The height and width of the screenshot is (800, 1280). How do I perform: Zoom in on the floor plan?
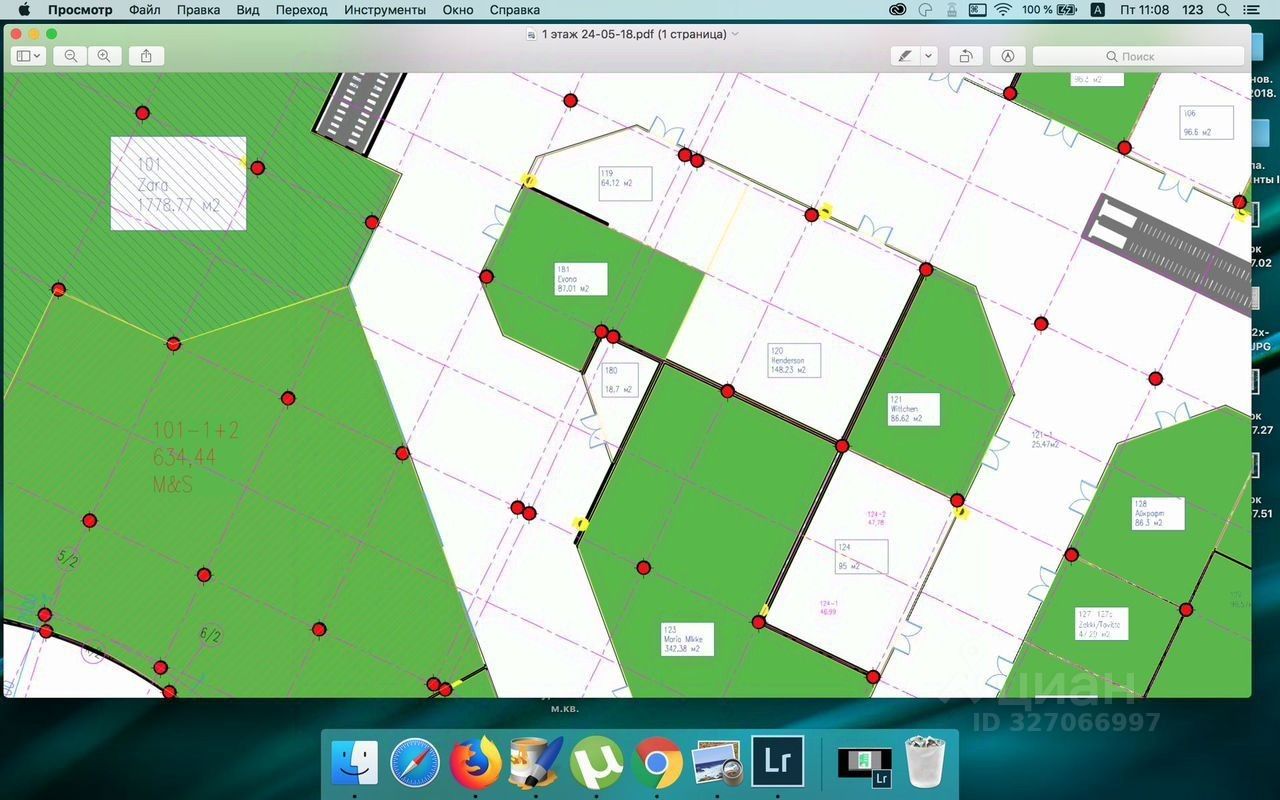coord(104,56)
